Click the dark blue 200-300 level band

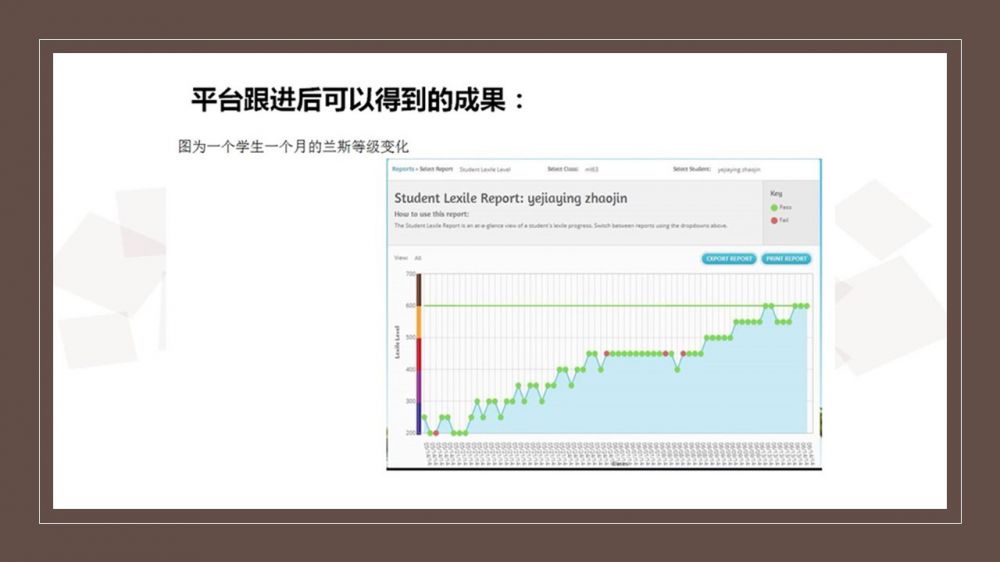click(x=420, y=417)
